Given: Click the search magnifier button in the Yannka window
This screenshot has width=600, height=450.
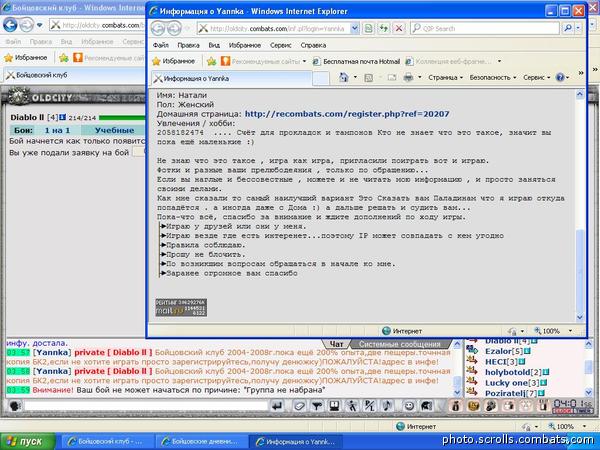Looking at the screenshot, I should pos(568,28).
